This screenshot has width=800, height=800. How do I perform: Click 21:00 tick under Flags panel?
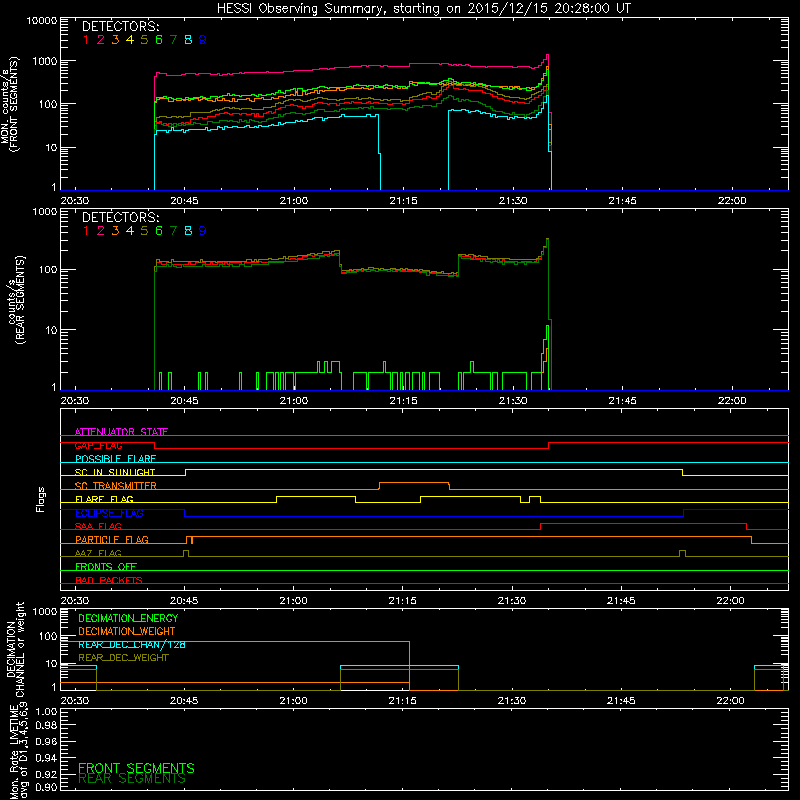pyautogui.click(x=293, y=601)
